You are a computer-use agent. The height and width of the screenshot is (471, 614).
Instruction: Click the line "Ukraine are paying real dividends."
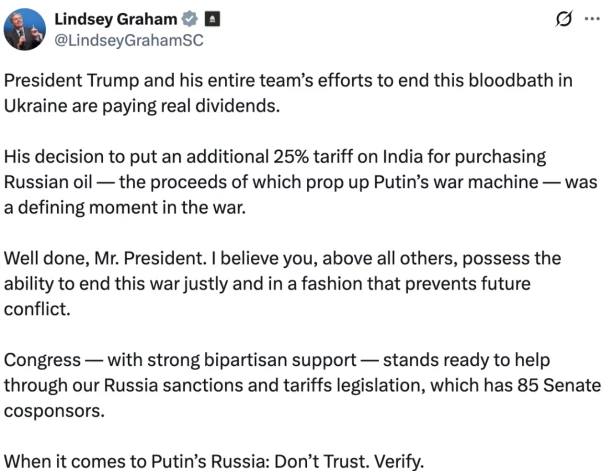coord(142,106)
